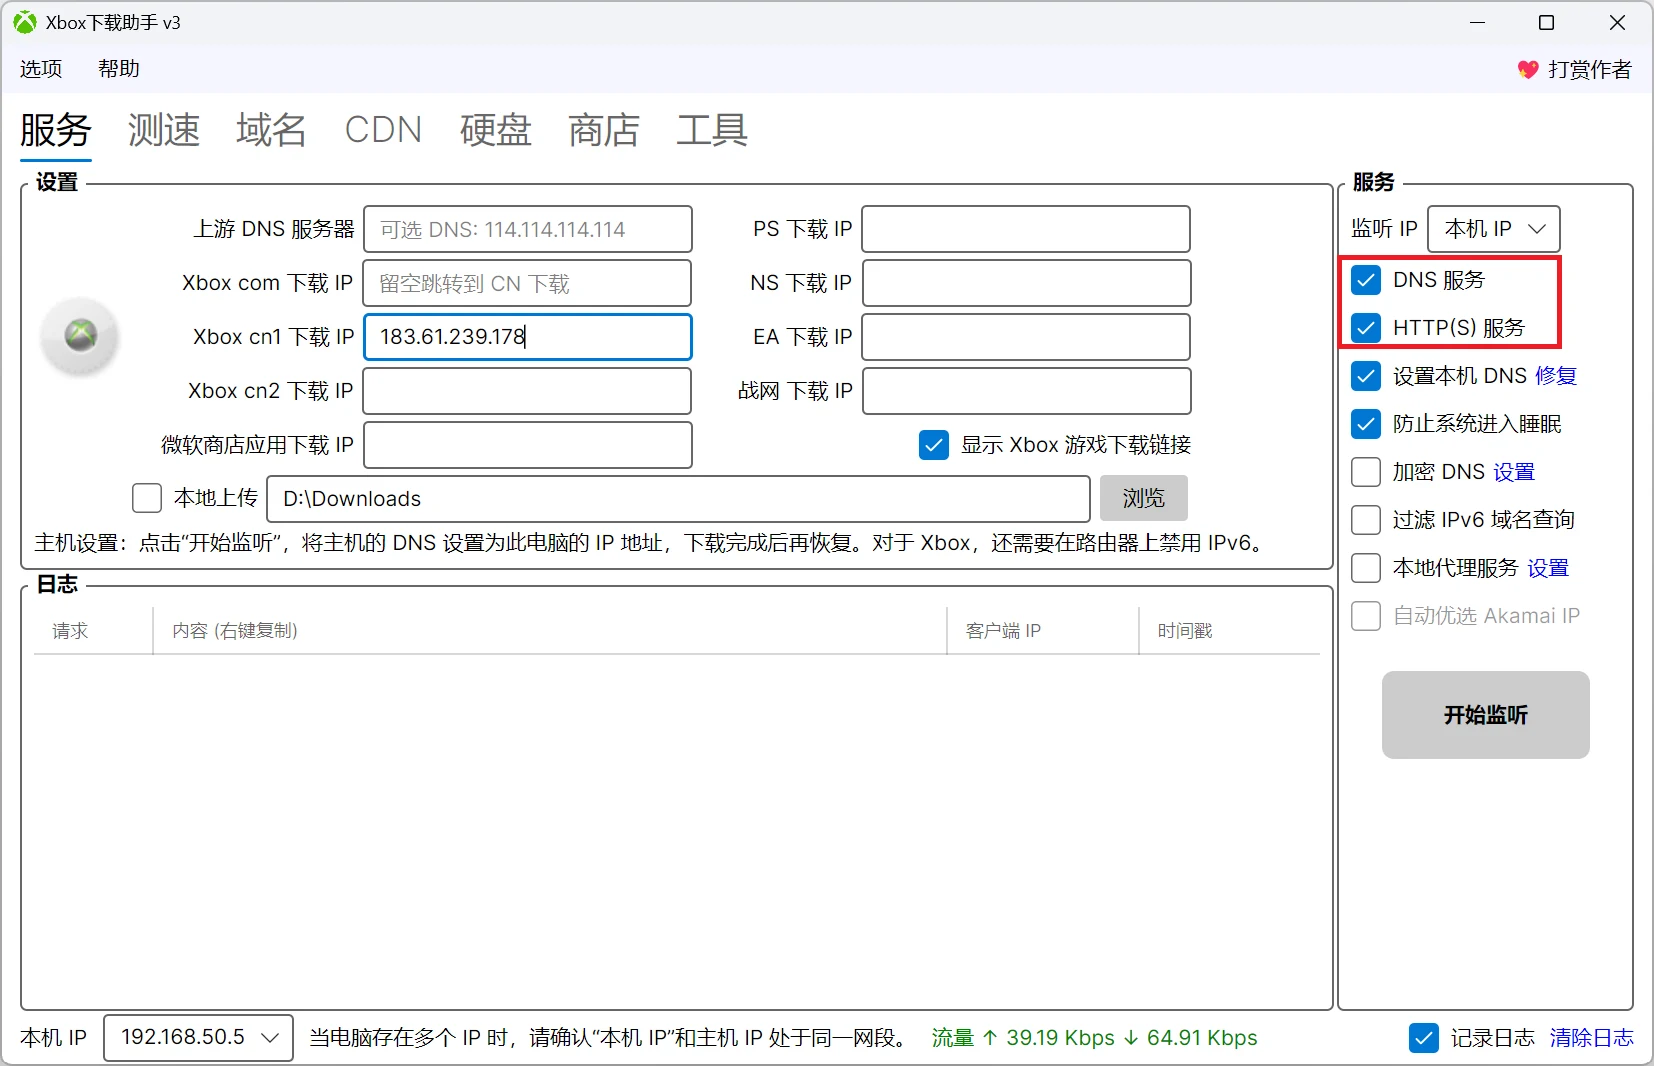The width and height of the screenshot is (1654, 1066).
Task: Click the 内容 (右键复制) column header
Action: click(549, 631)
